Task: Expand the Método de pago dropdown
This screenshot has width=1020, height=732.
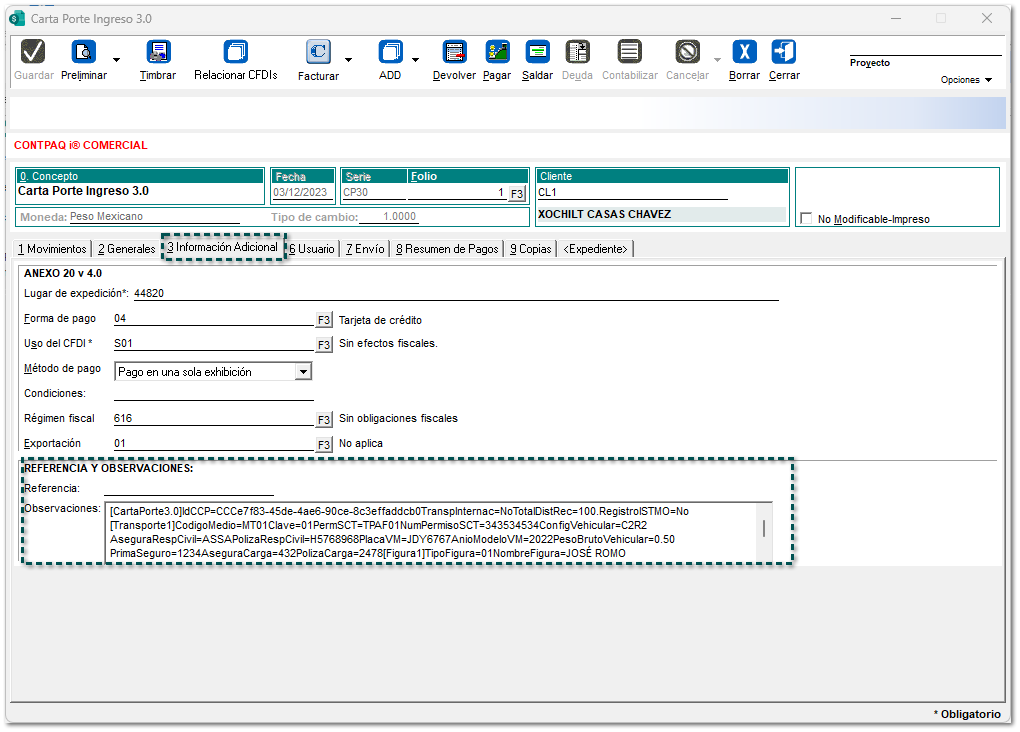Action: tap(303, 372)
